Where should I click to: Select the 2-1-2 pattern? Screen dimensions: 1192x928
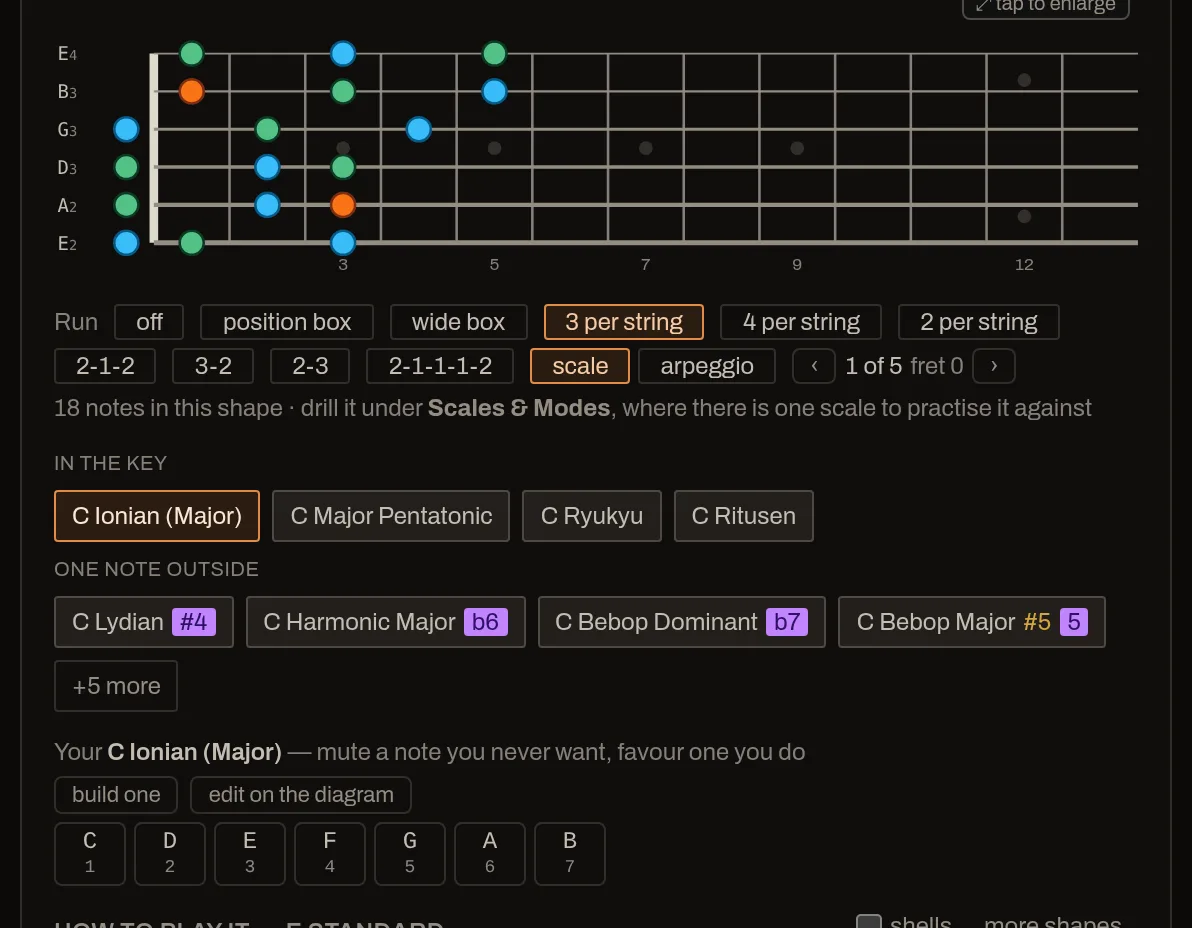point(105,366)
